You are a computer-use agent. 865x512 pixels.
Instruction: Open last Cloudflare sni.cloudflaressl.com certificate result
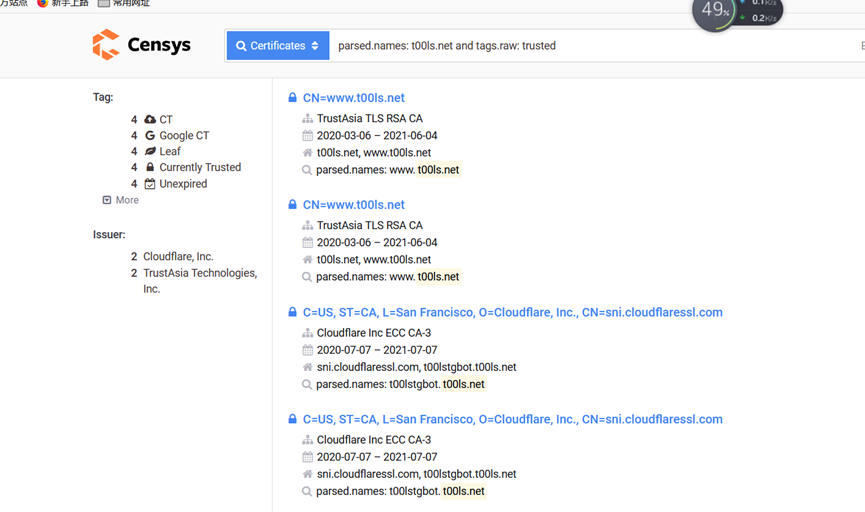tap(512, 419)
